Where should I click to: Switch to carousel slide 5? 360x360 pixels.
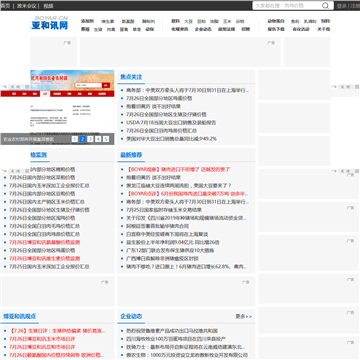[x=106, y=139]
